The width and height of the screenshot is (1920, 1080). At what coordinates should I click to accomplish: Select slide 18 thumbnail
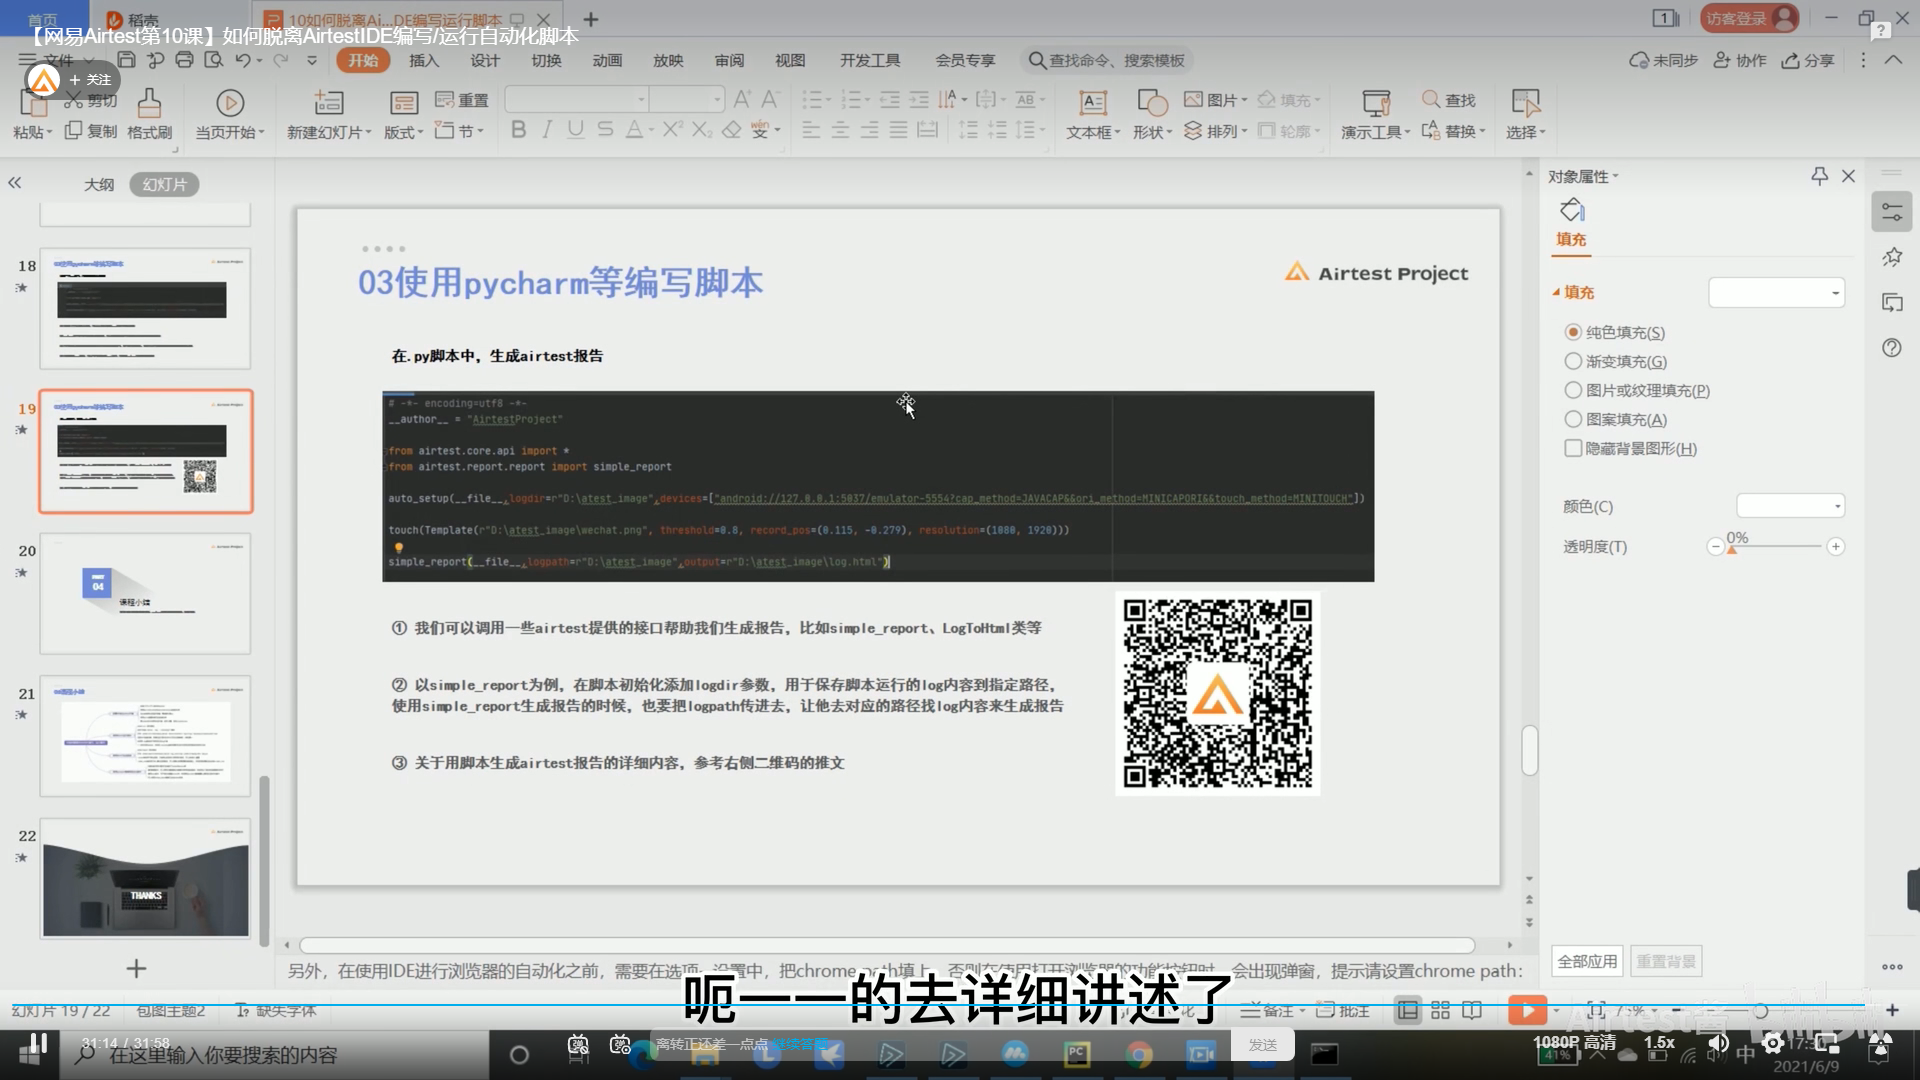(146, 309)
